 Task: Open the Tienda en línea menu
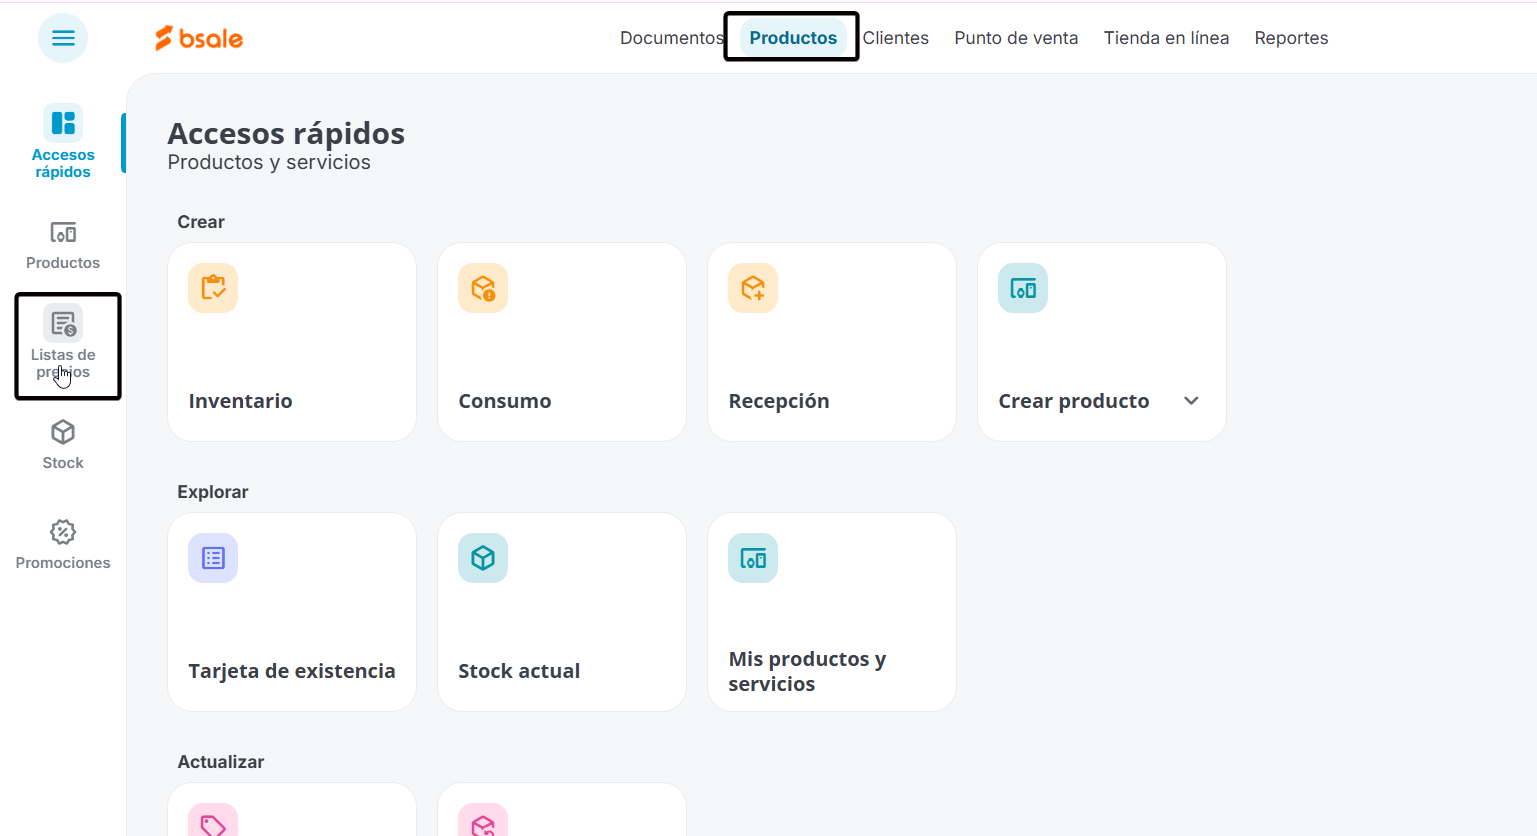1166,38
